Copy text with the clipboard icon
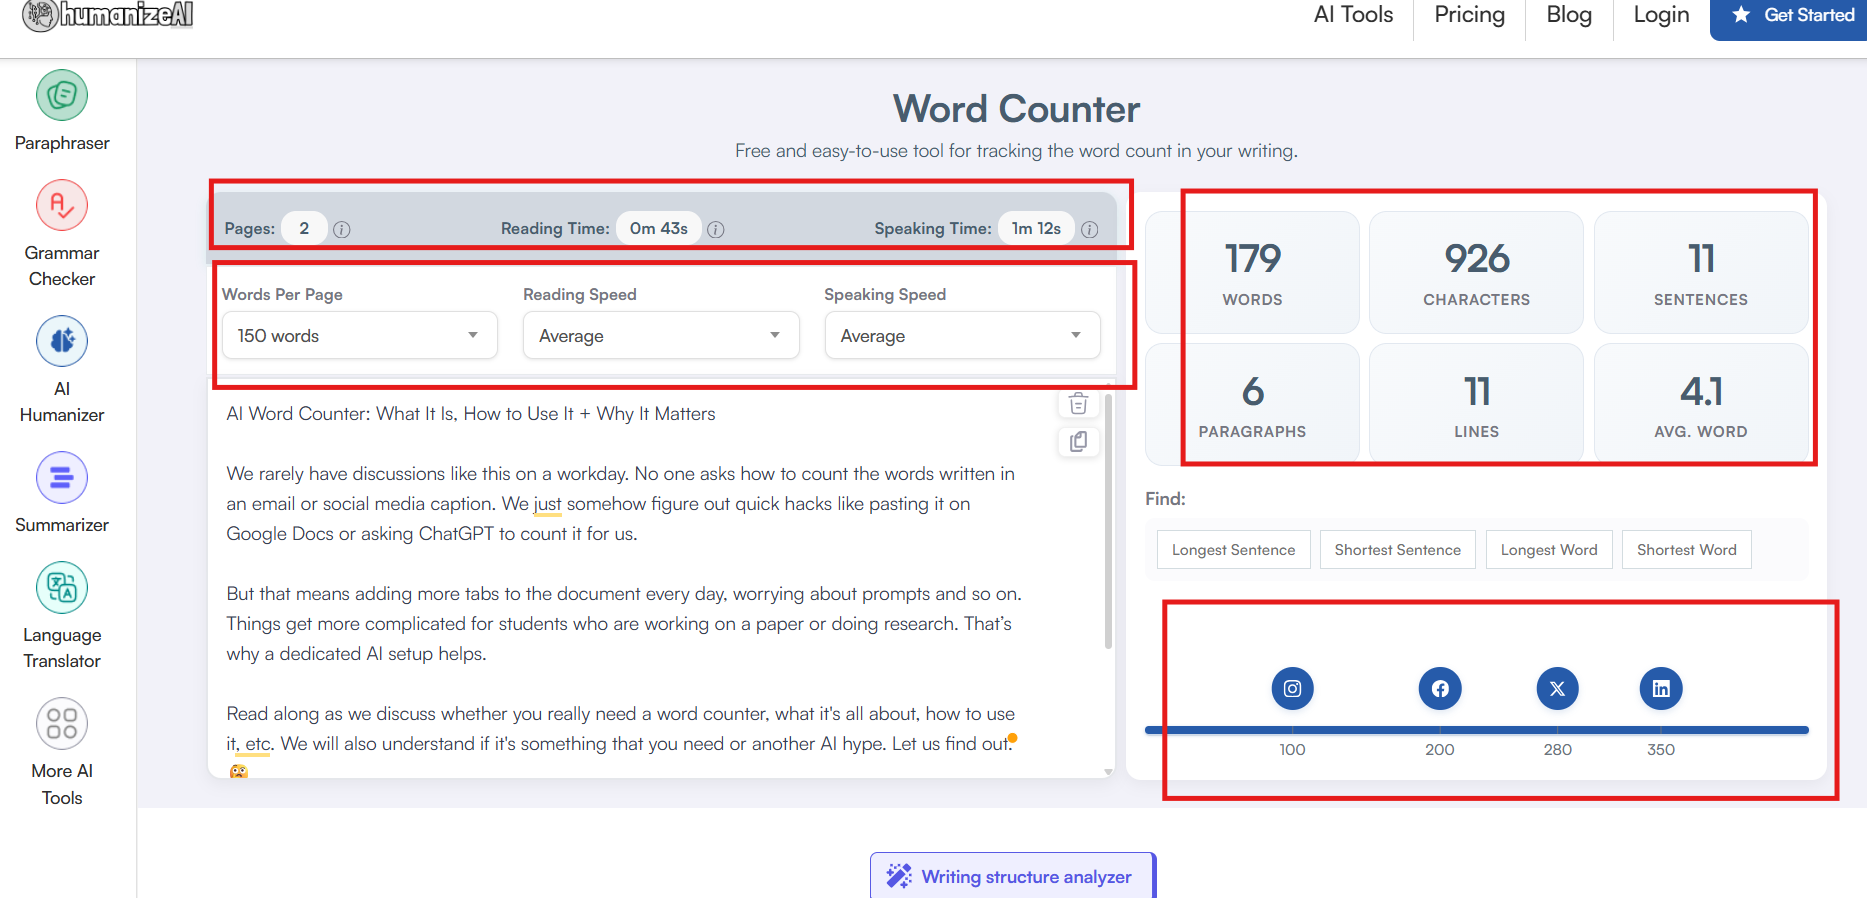 coord(1078,442)
